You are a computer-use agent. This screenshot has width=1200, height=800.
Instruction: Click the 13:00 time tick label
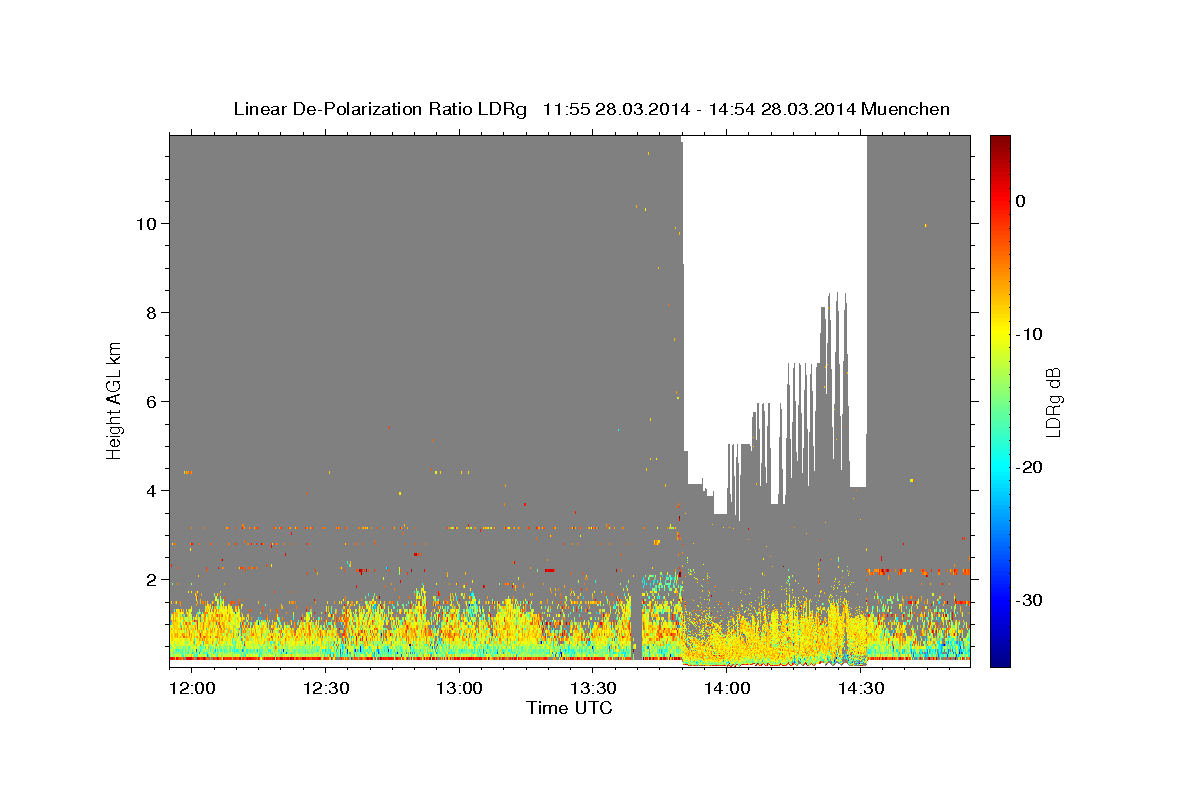point(459,689)
